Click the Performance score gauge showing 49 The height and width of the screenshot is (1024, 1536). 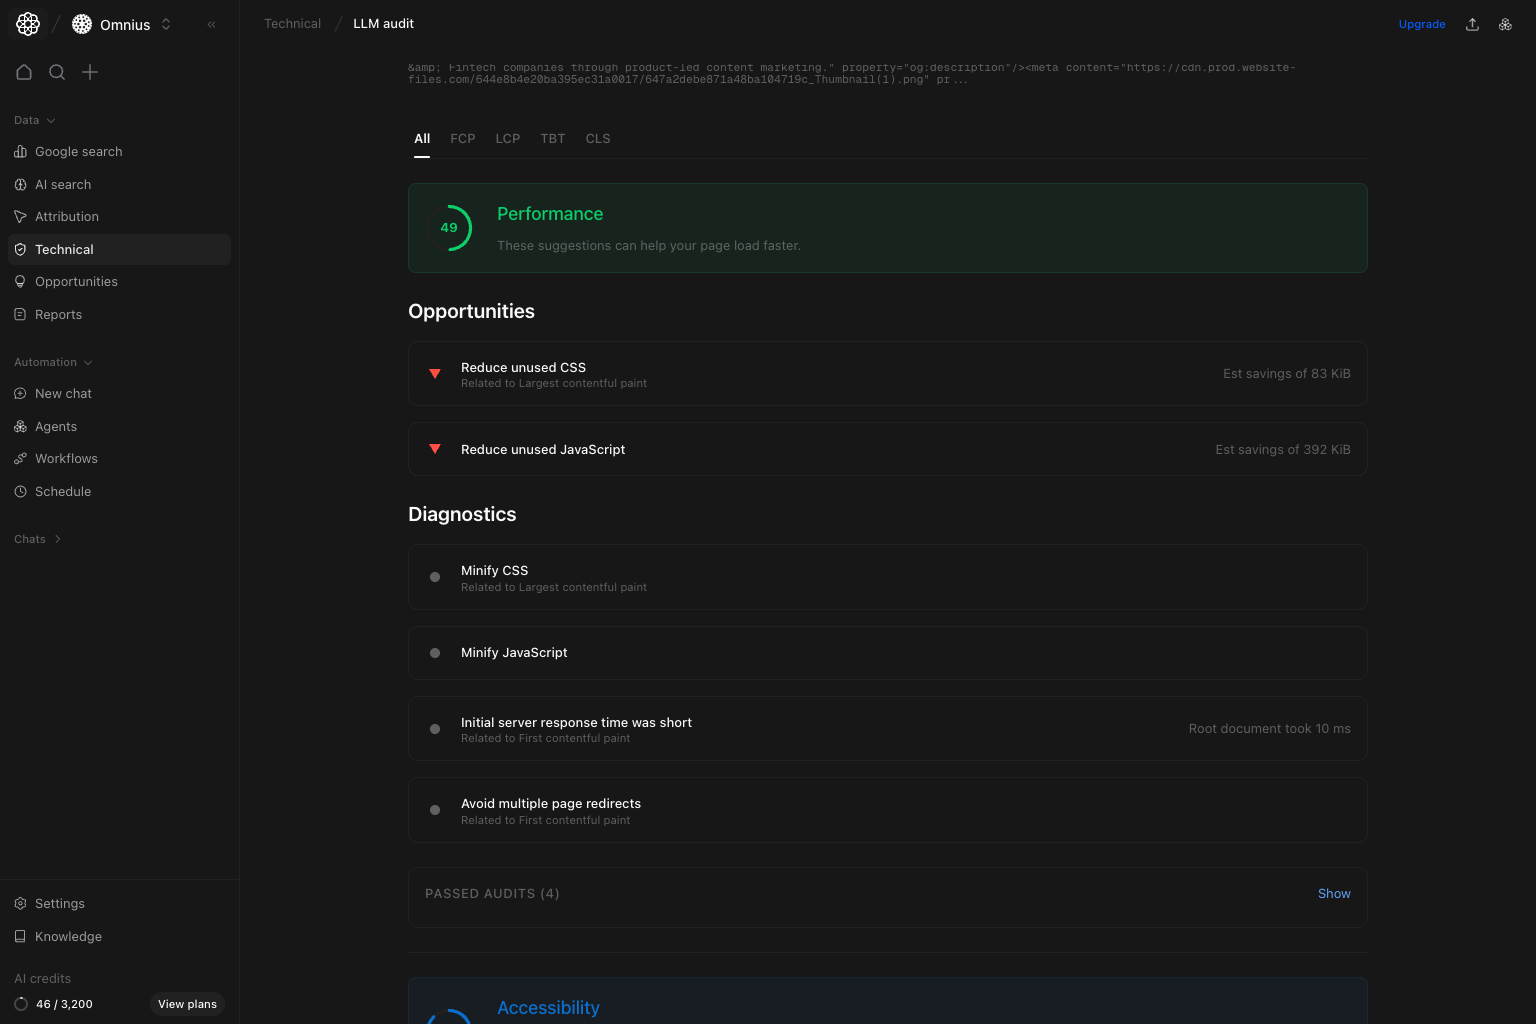click(451, 228)
